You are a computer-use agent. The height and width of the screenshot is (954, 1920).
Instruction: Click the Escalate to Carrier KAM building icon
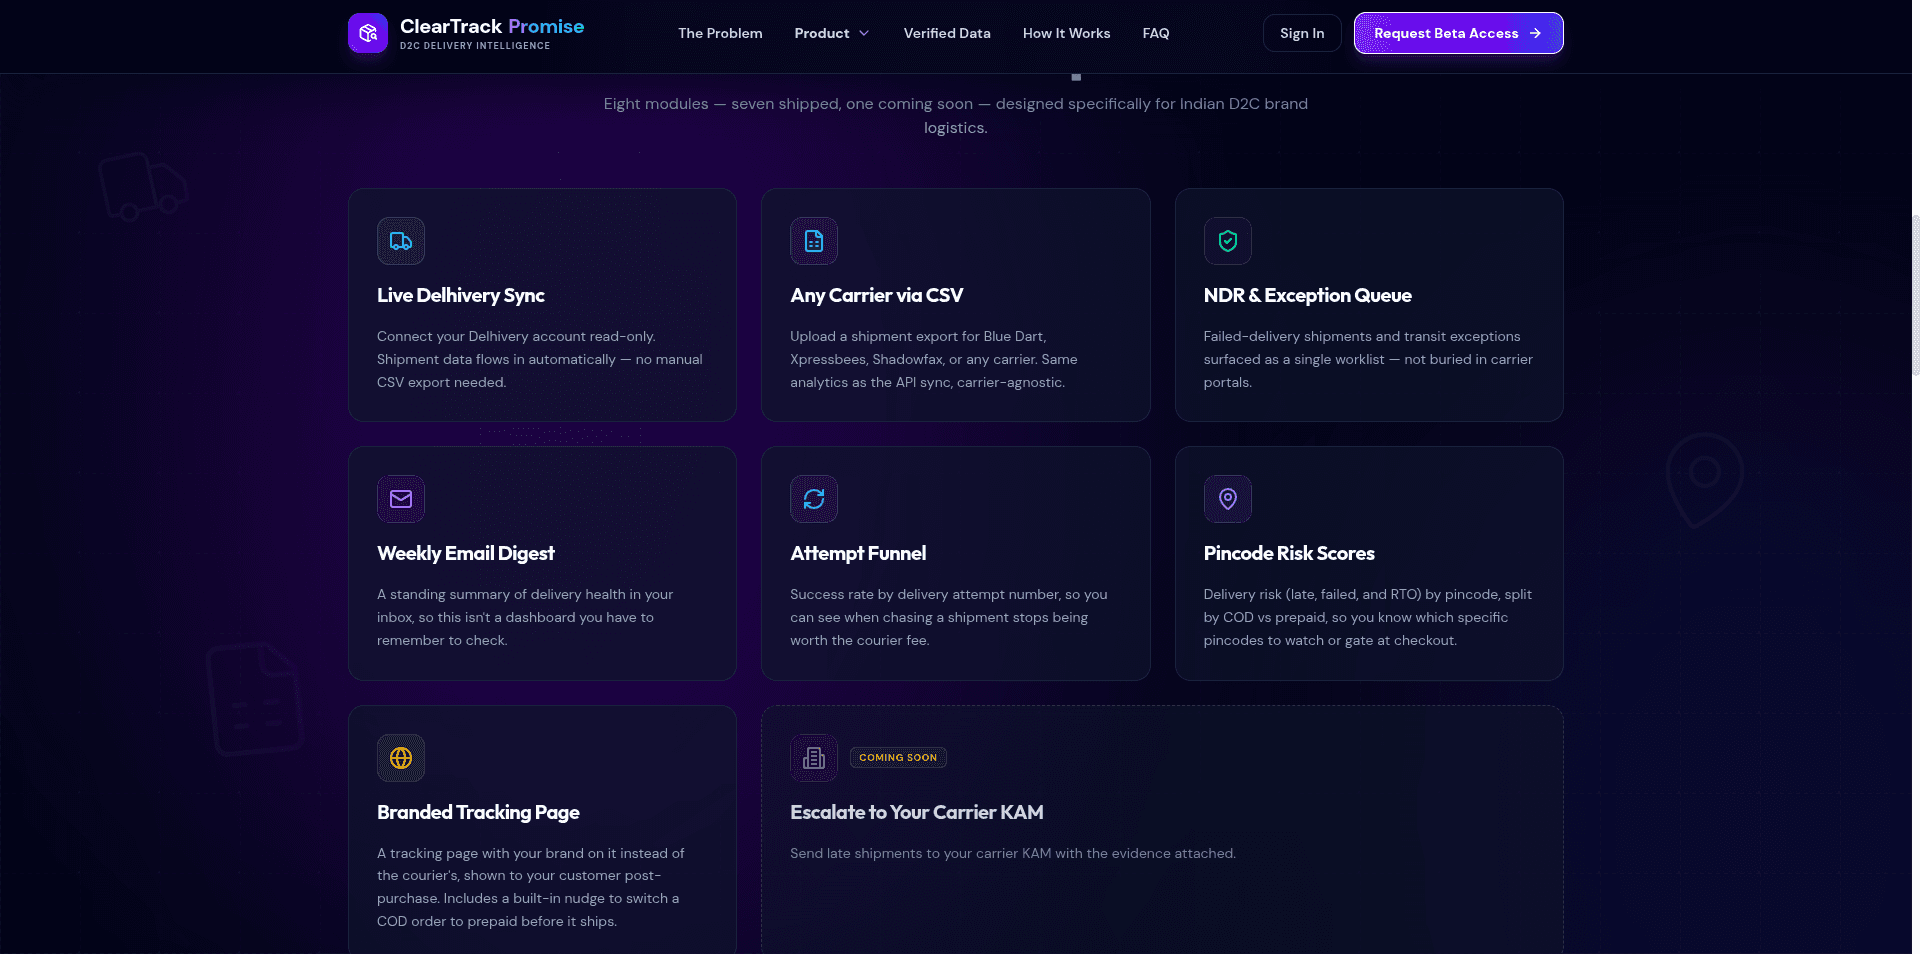(814, 758)
